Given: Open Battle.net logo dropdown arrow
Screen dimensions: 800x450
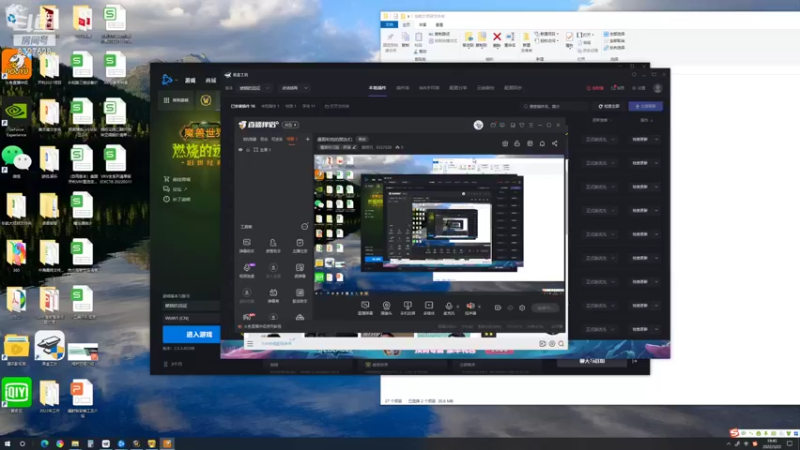Looking at the screenshot, I should pos(176,80).
